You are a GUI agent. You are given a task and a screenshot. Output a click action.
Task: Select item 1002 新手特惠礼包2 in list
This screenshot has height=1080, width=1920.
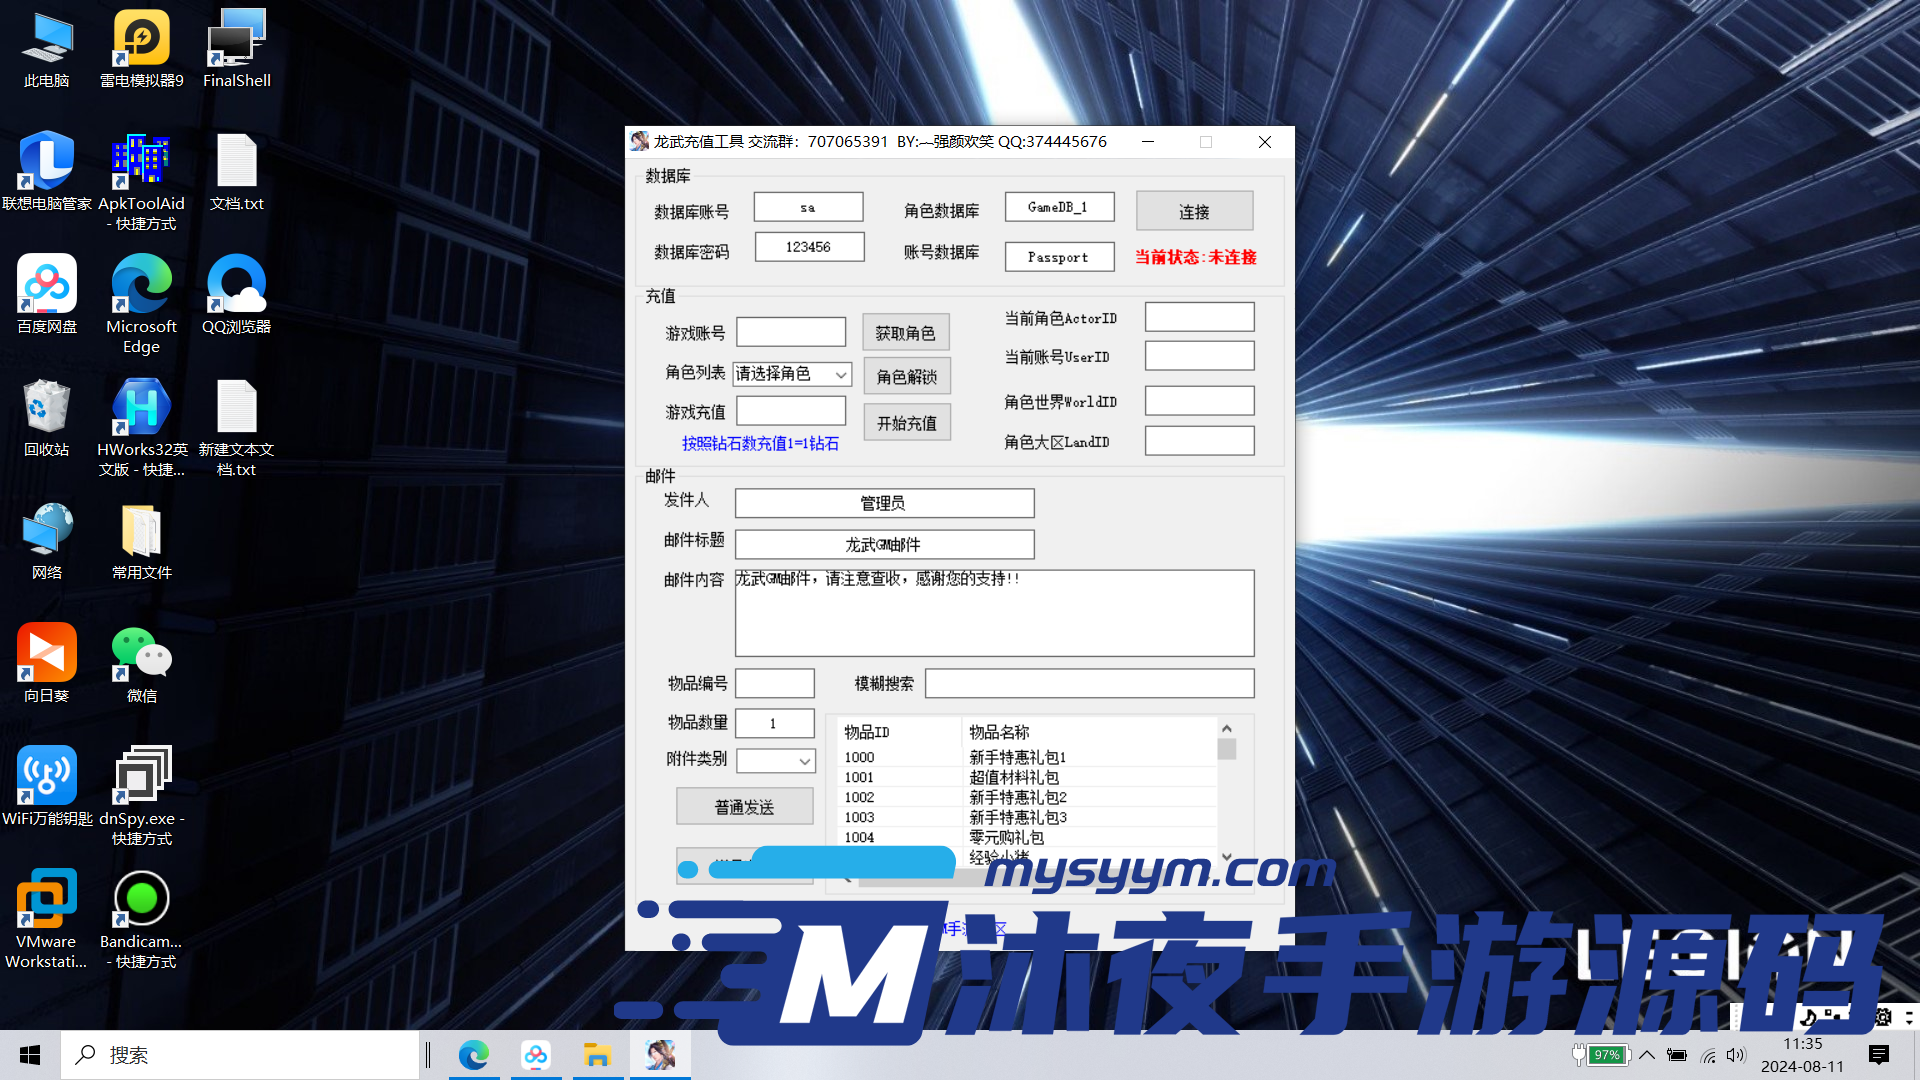pyautogui.click(x=1017, y=797)
